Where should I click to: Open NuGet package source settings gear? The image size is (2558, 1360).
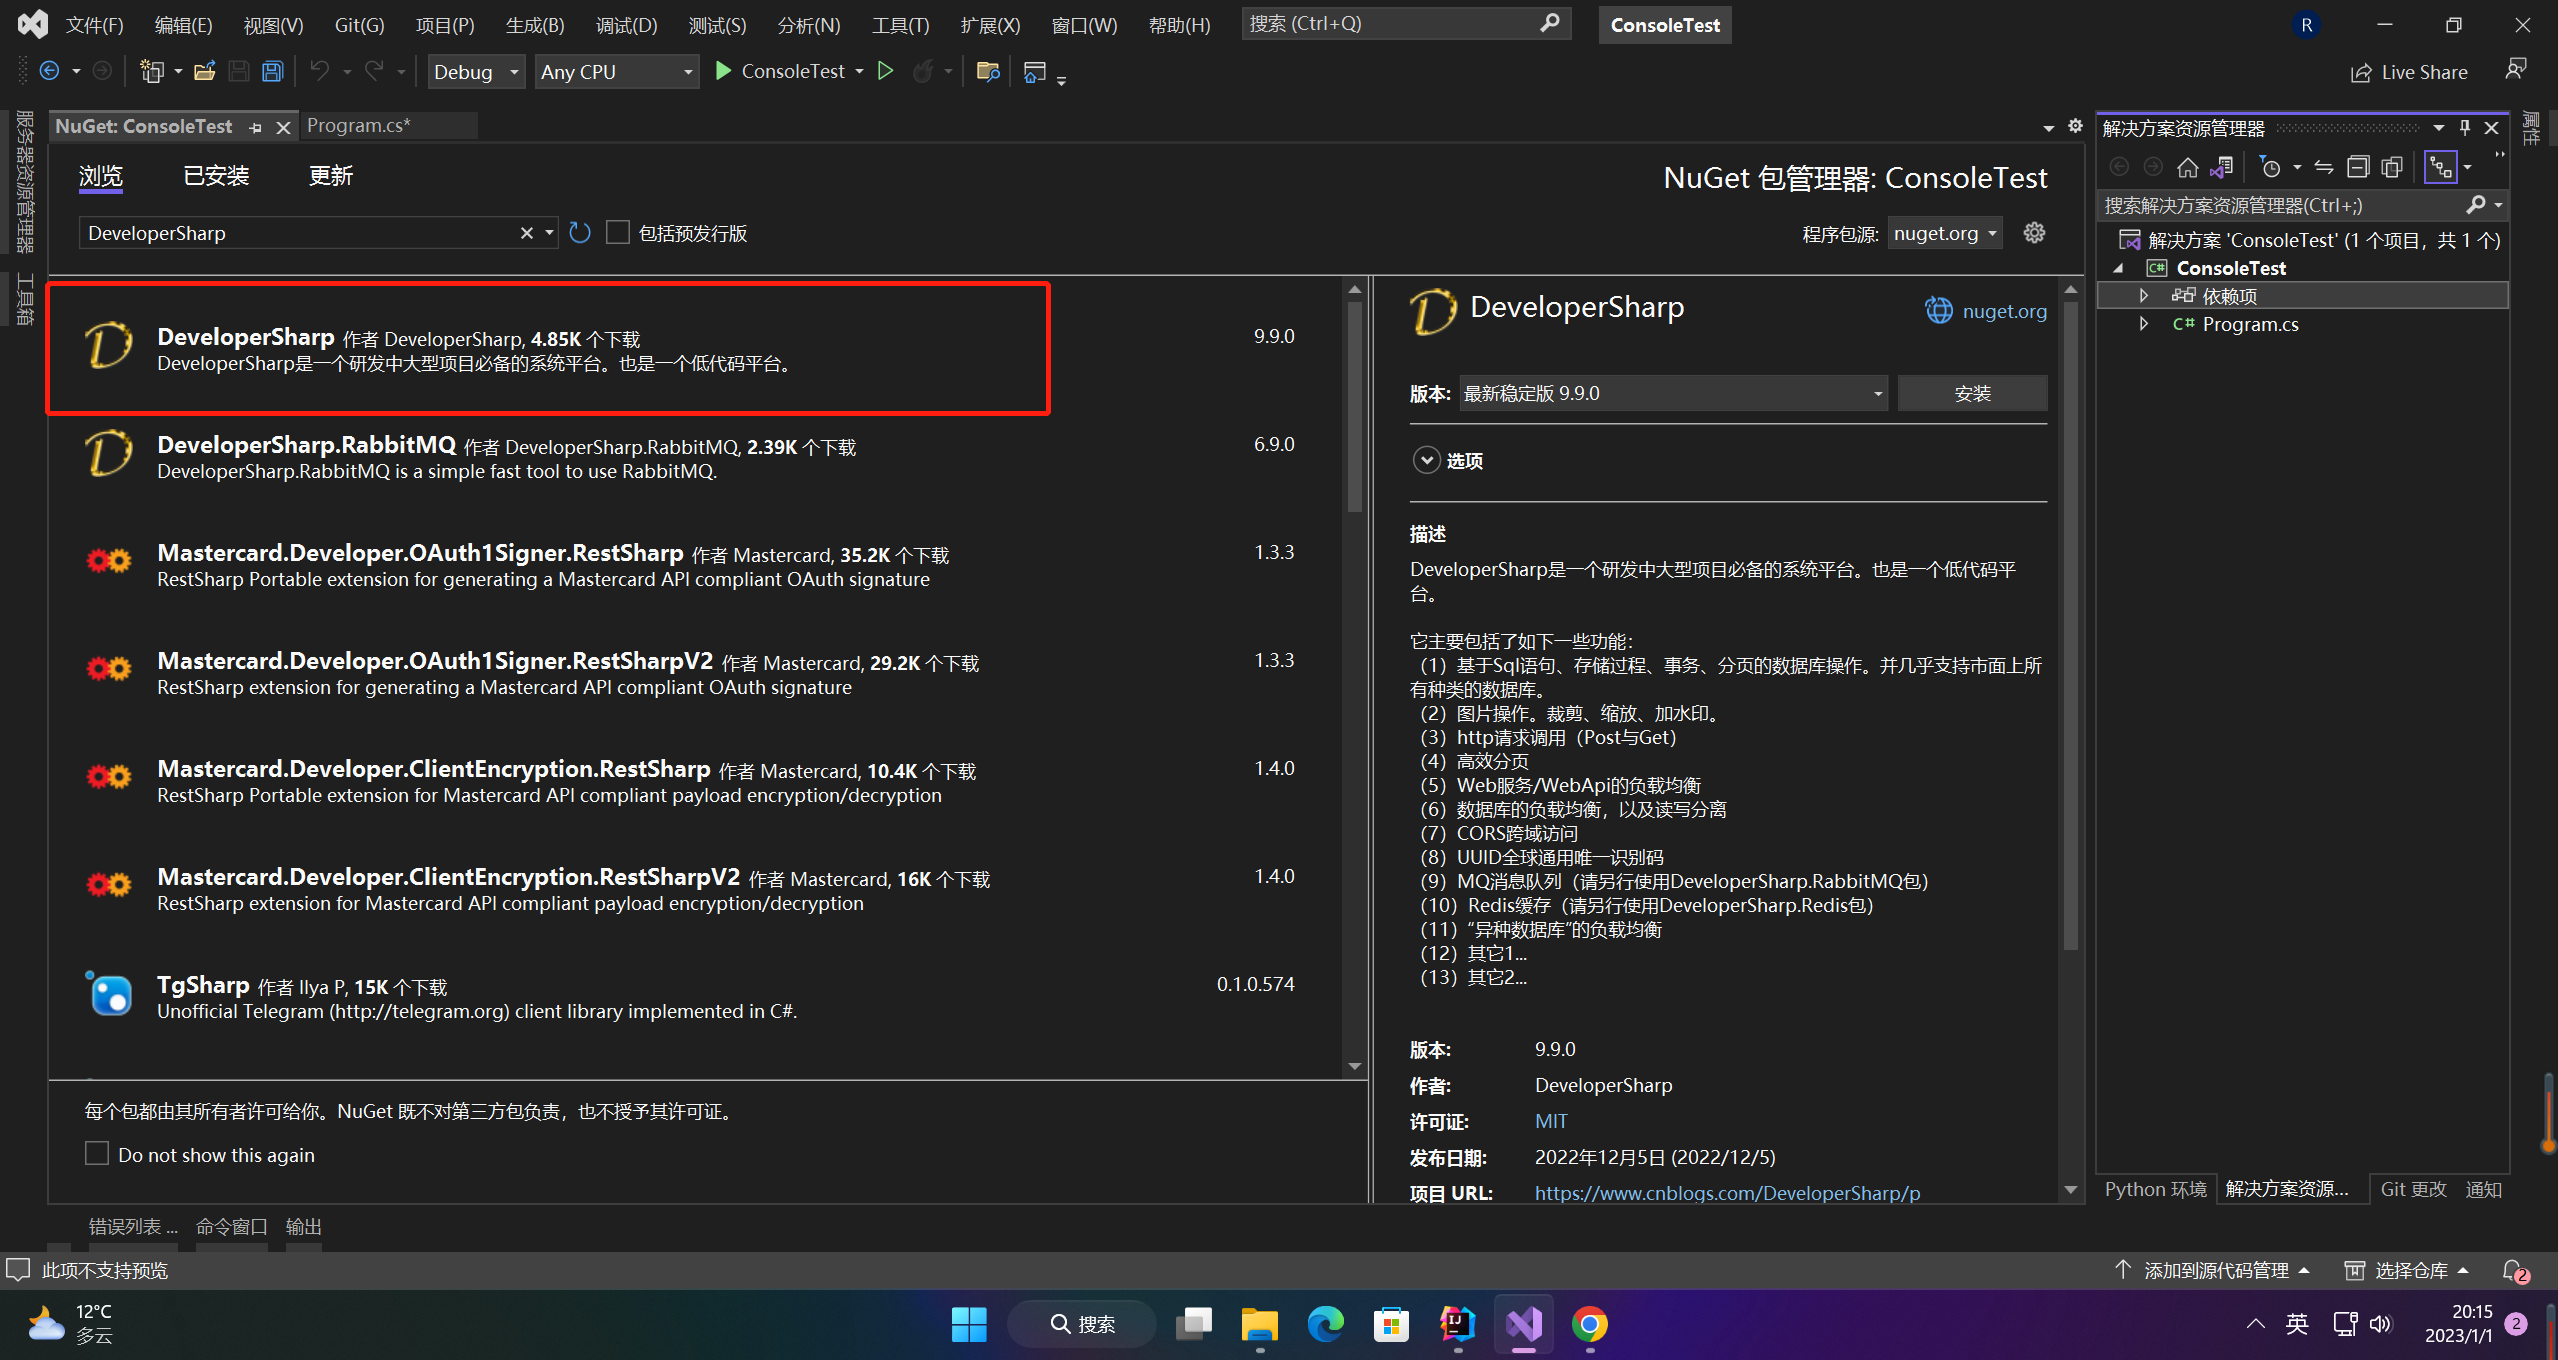click(2034, 233)
